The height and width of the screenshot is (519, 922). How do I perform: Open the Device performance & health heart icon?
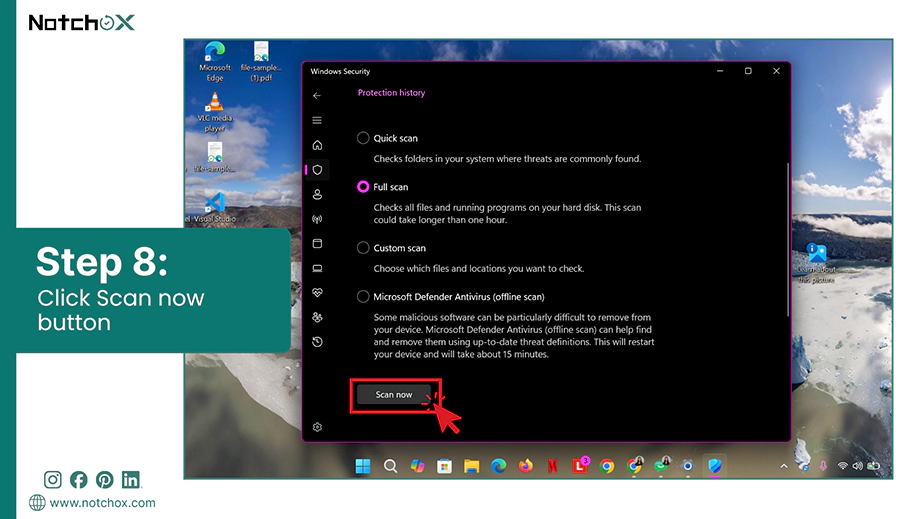pos(318,293)
